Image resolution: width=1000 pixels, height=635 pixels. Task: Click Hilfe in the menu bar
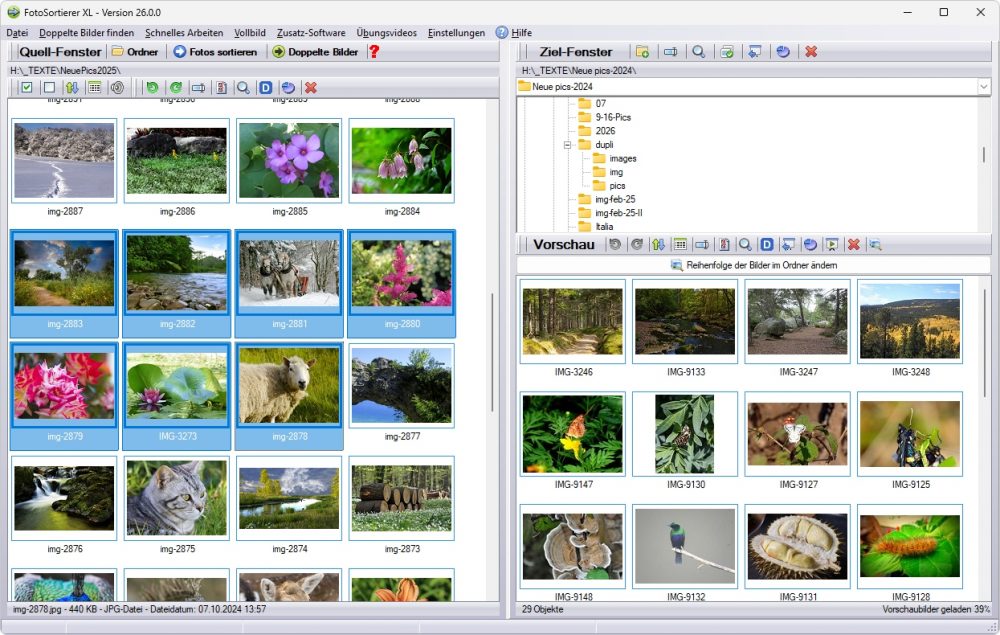(x=521, y=33)
